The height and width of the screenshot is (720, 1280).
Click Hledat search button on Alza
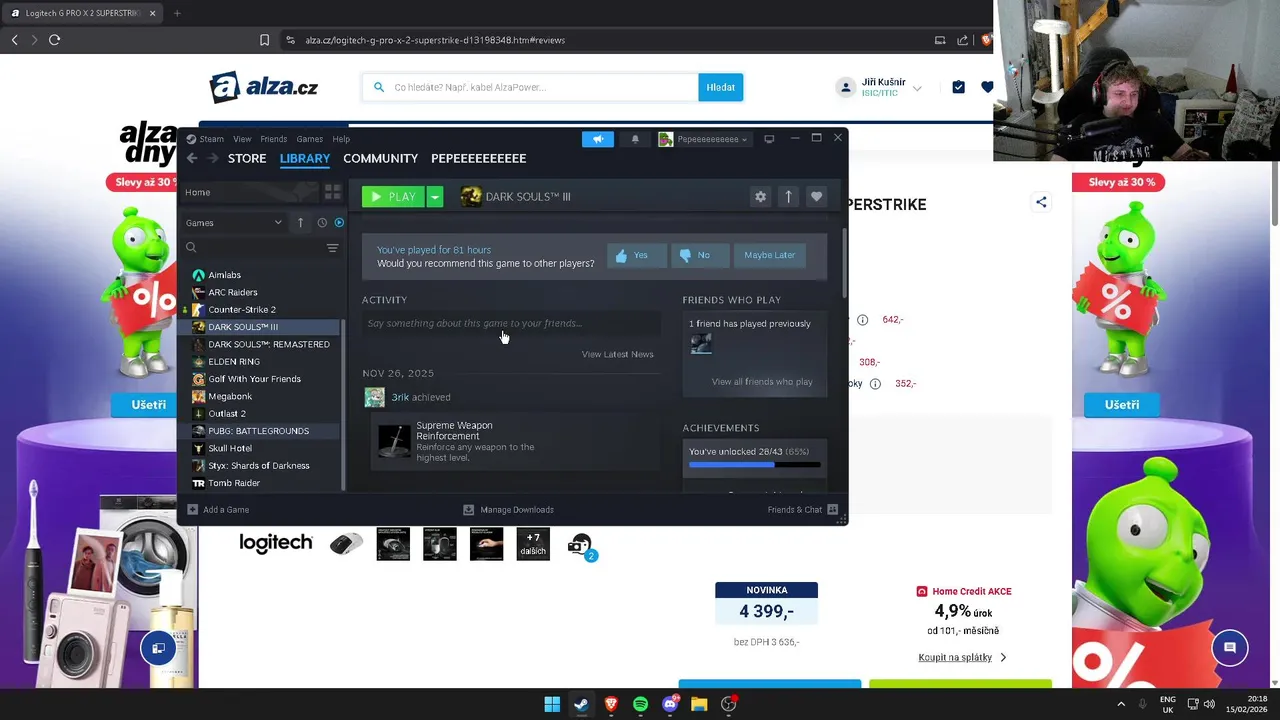coord(720,87)
